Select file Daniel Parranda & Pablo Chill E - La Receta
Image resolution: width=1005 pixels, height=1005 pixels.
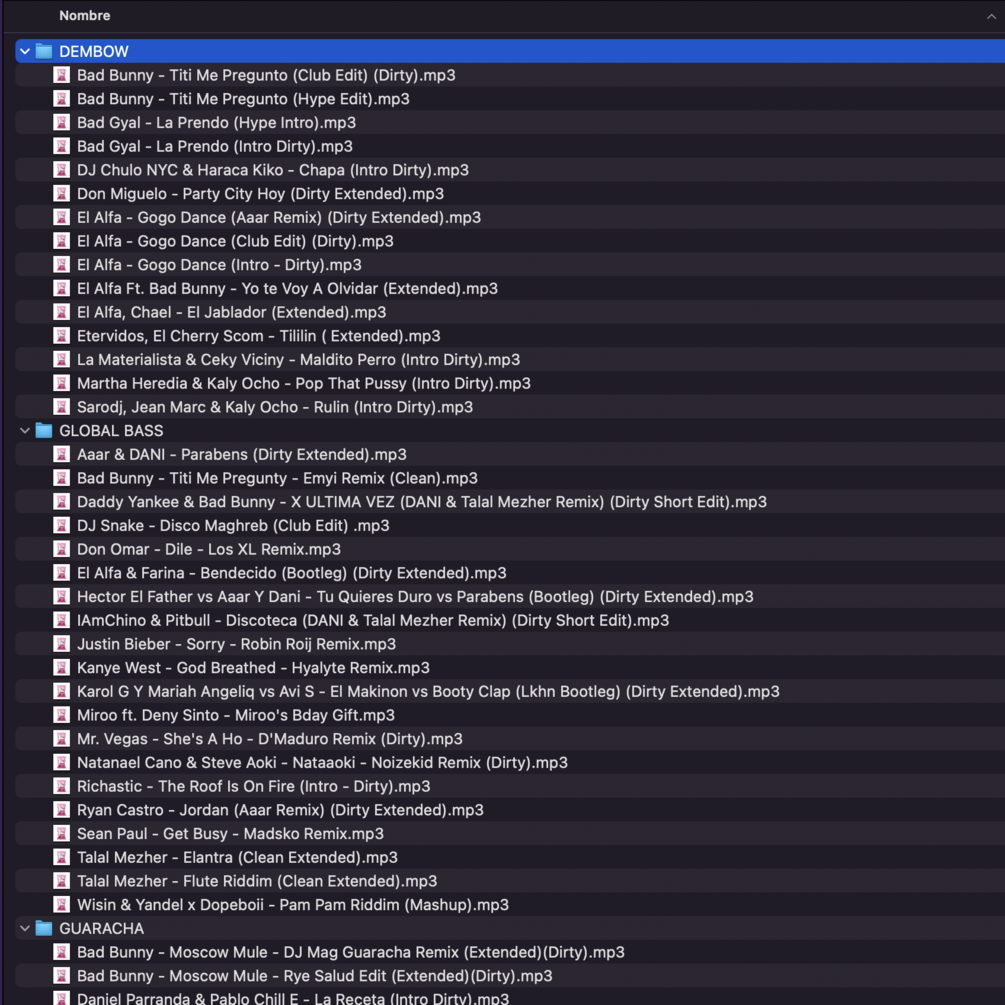coord(293,998)
